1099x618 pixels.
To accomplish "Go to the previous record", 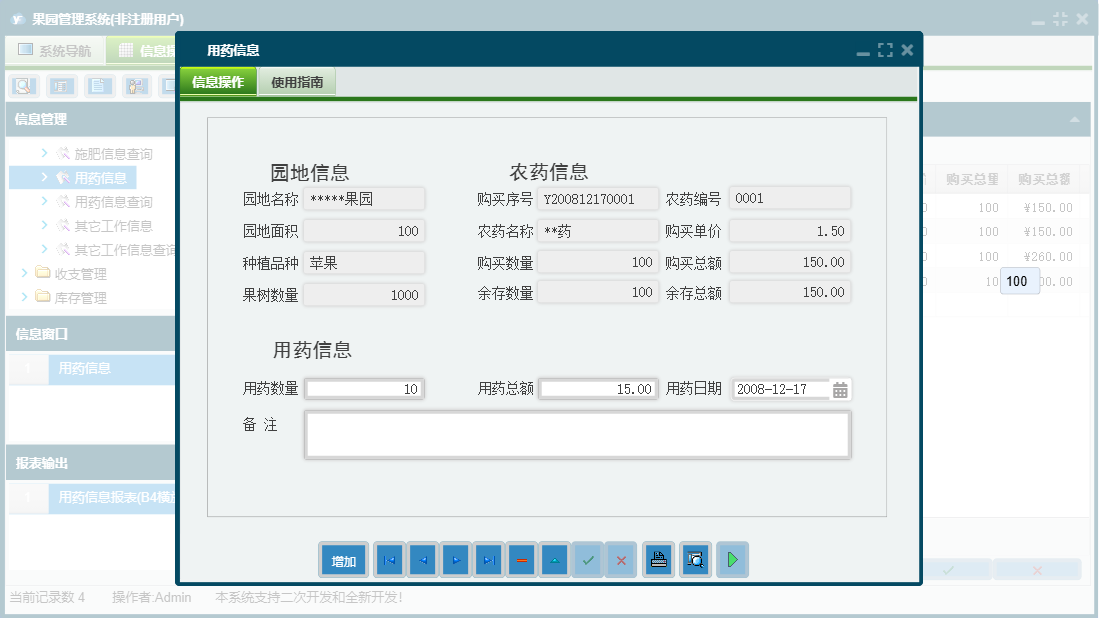I will click(x=422, y=560).
